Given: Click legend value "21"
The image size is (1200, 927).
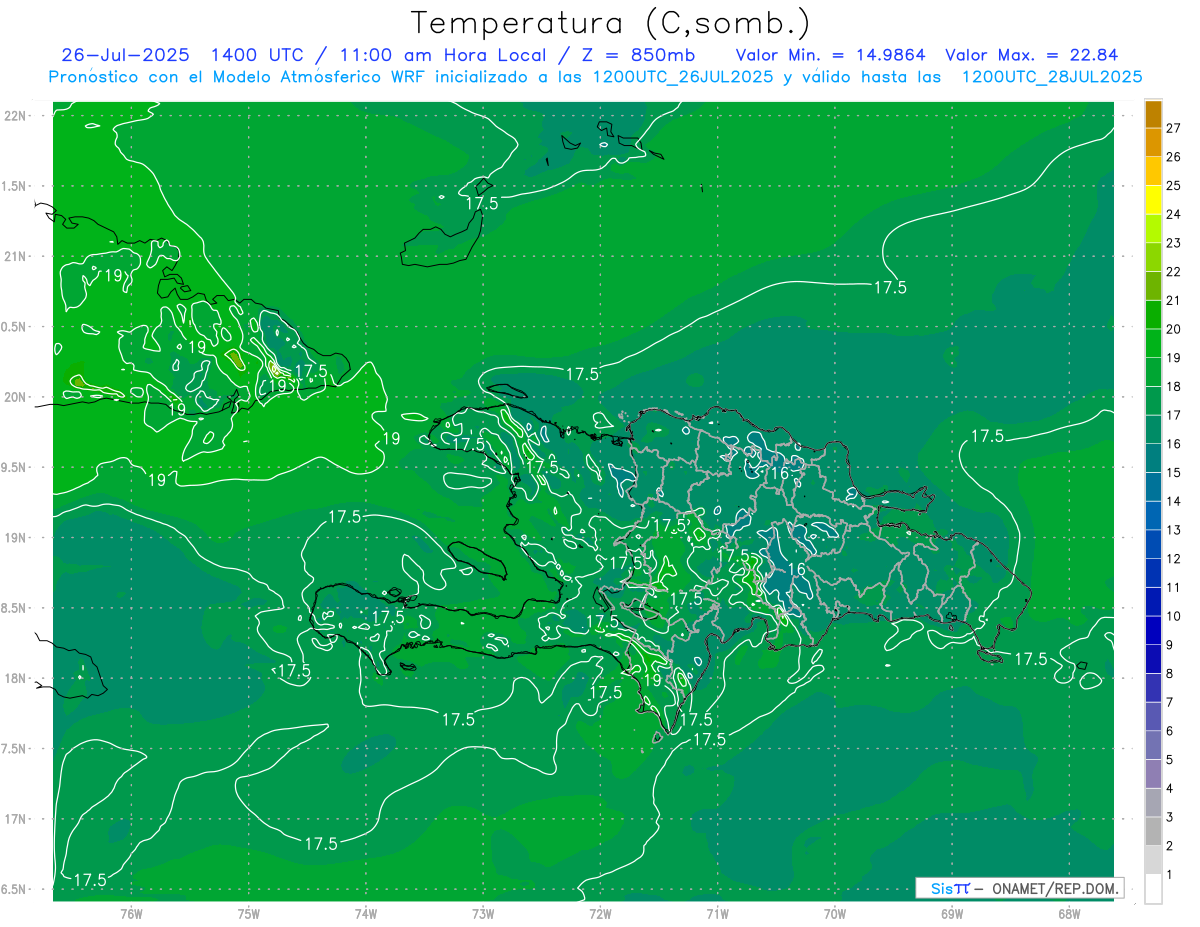Looking at the screenshot, I should click(1174, 300).
